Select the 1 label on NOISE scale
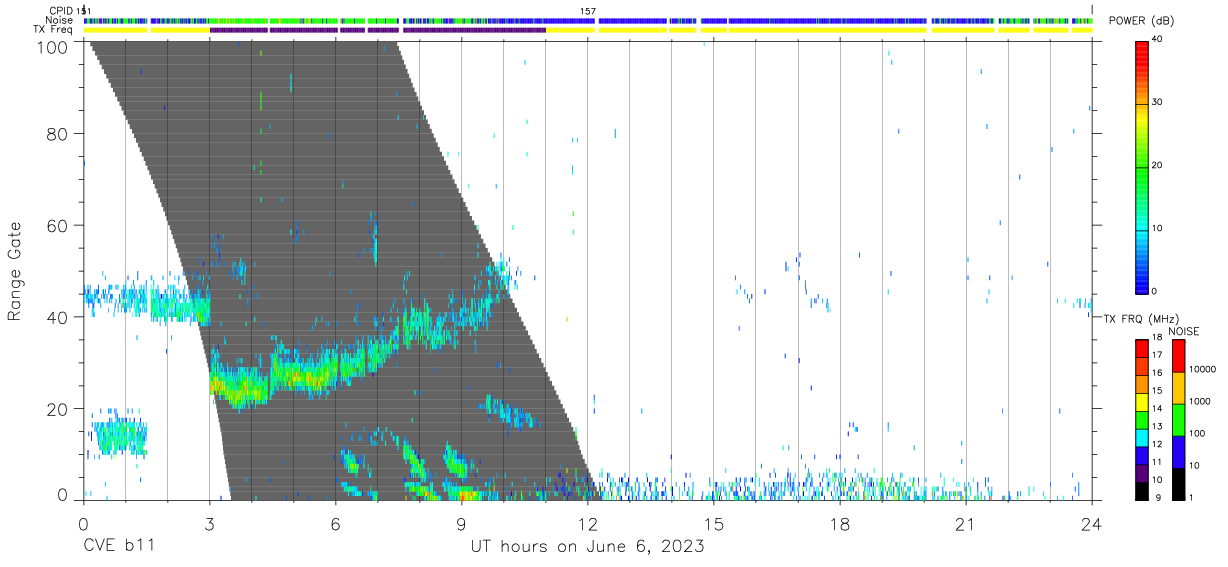The width and height of the screenshot is (1228, 567). click(x=1193, y=497)
